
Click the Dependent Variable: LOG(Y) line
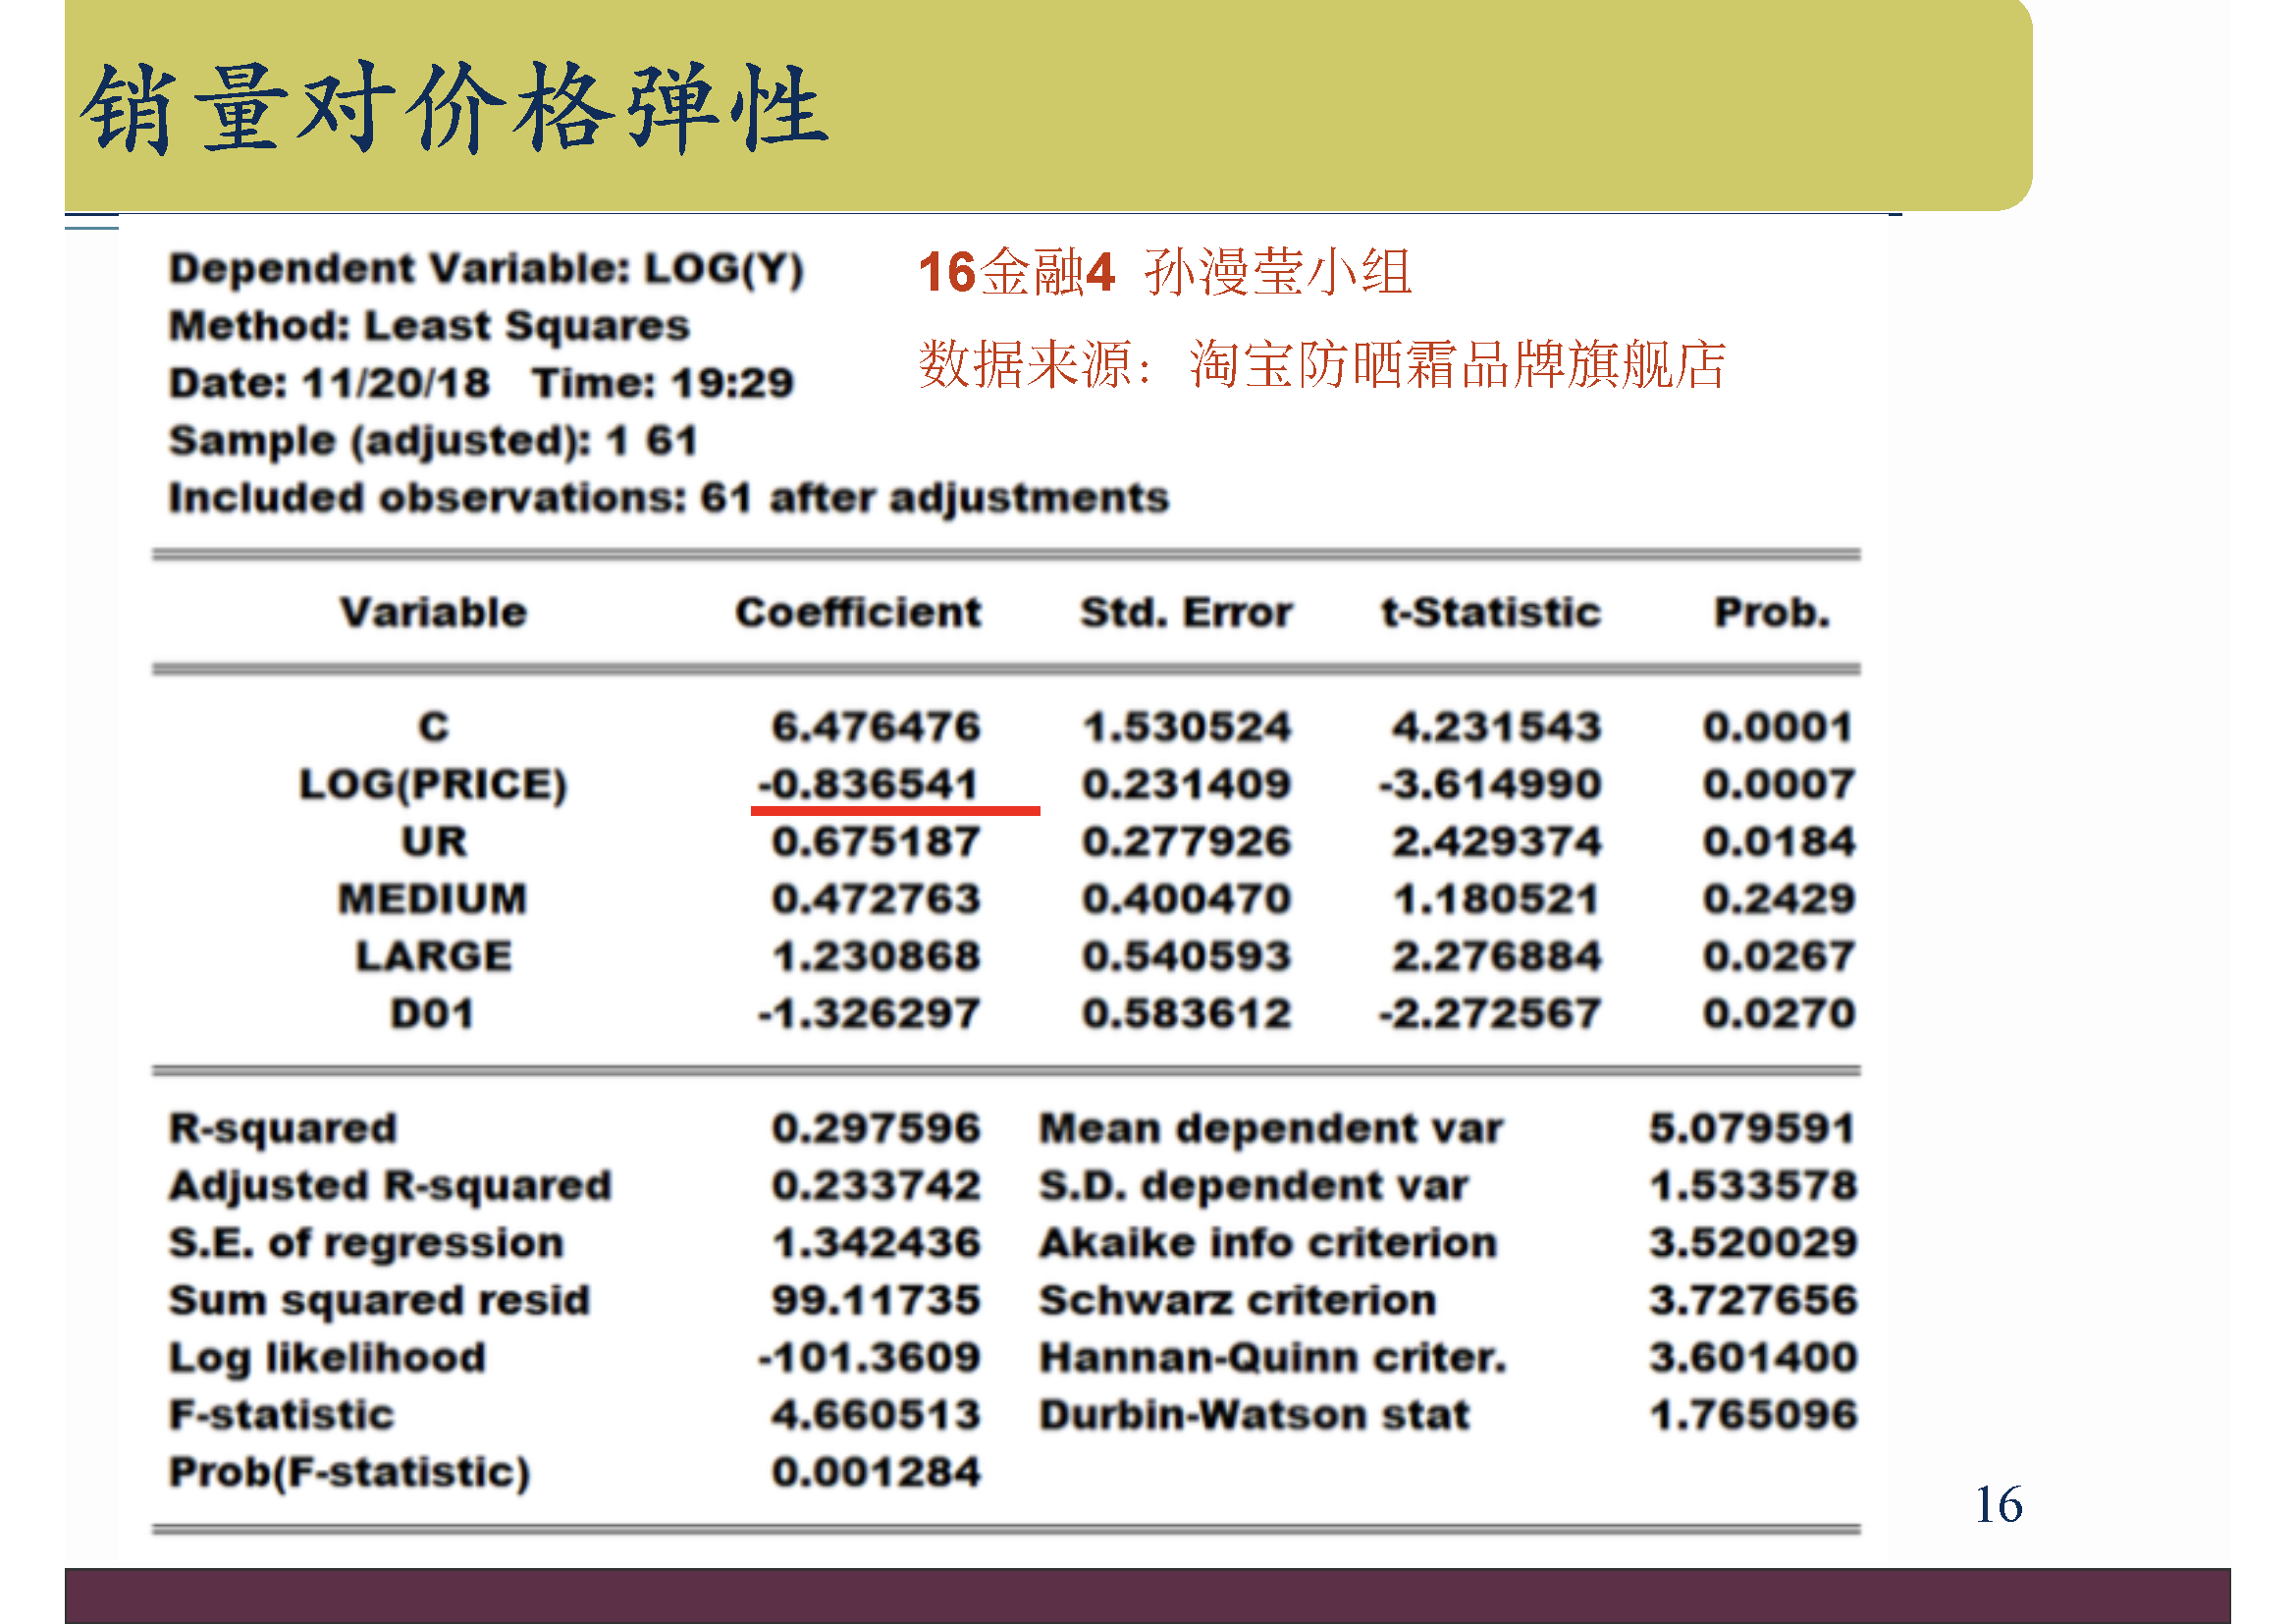[486, 269]
